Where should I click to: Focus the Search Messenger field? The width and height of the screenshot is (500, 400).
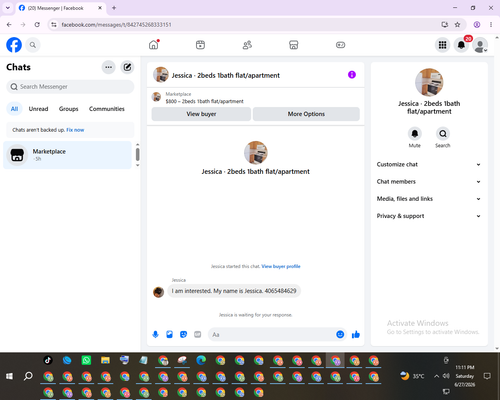point(70,87)
